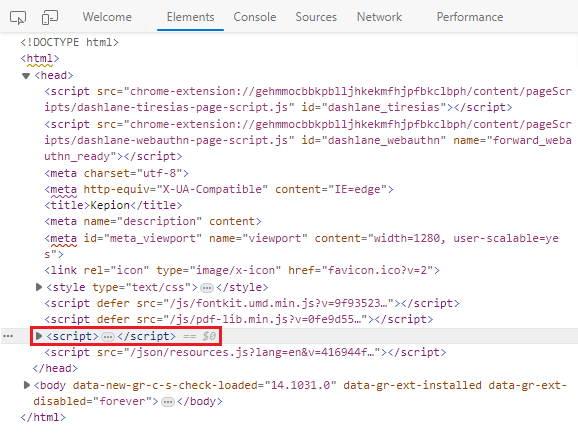
Task: Expand the style type="text/css" node
Action: 39,287
